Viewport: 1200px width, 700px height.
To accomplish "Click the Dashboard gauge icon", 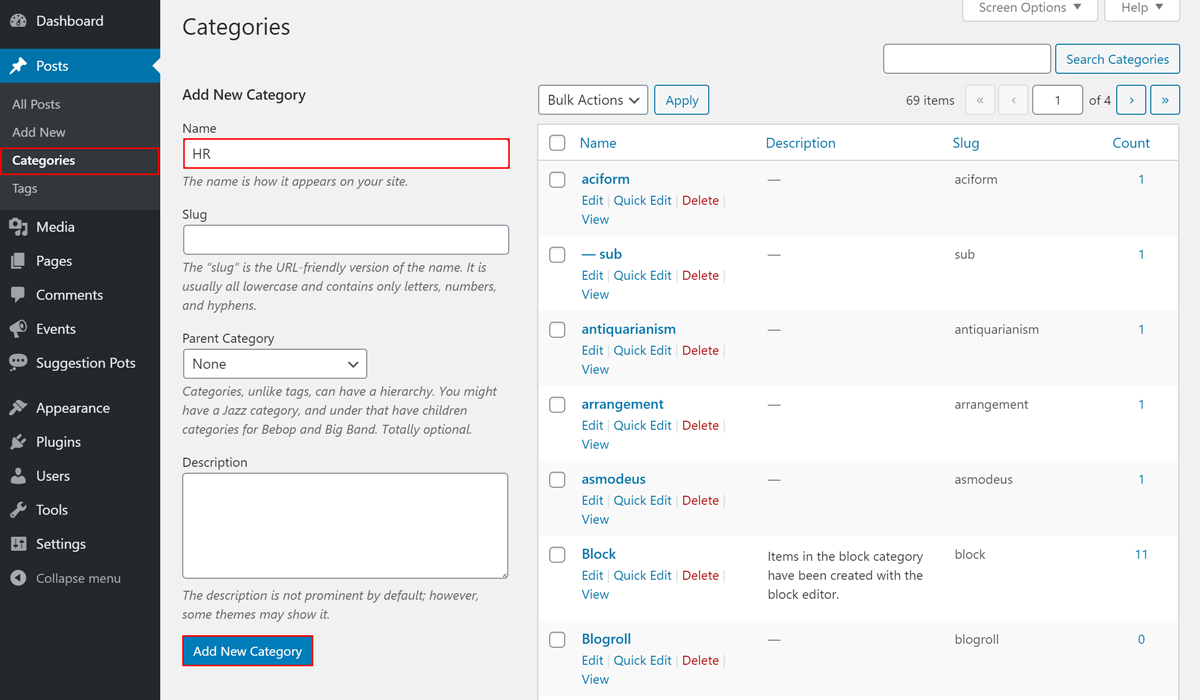I will [x=18, y=21].
